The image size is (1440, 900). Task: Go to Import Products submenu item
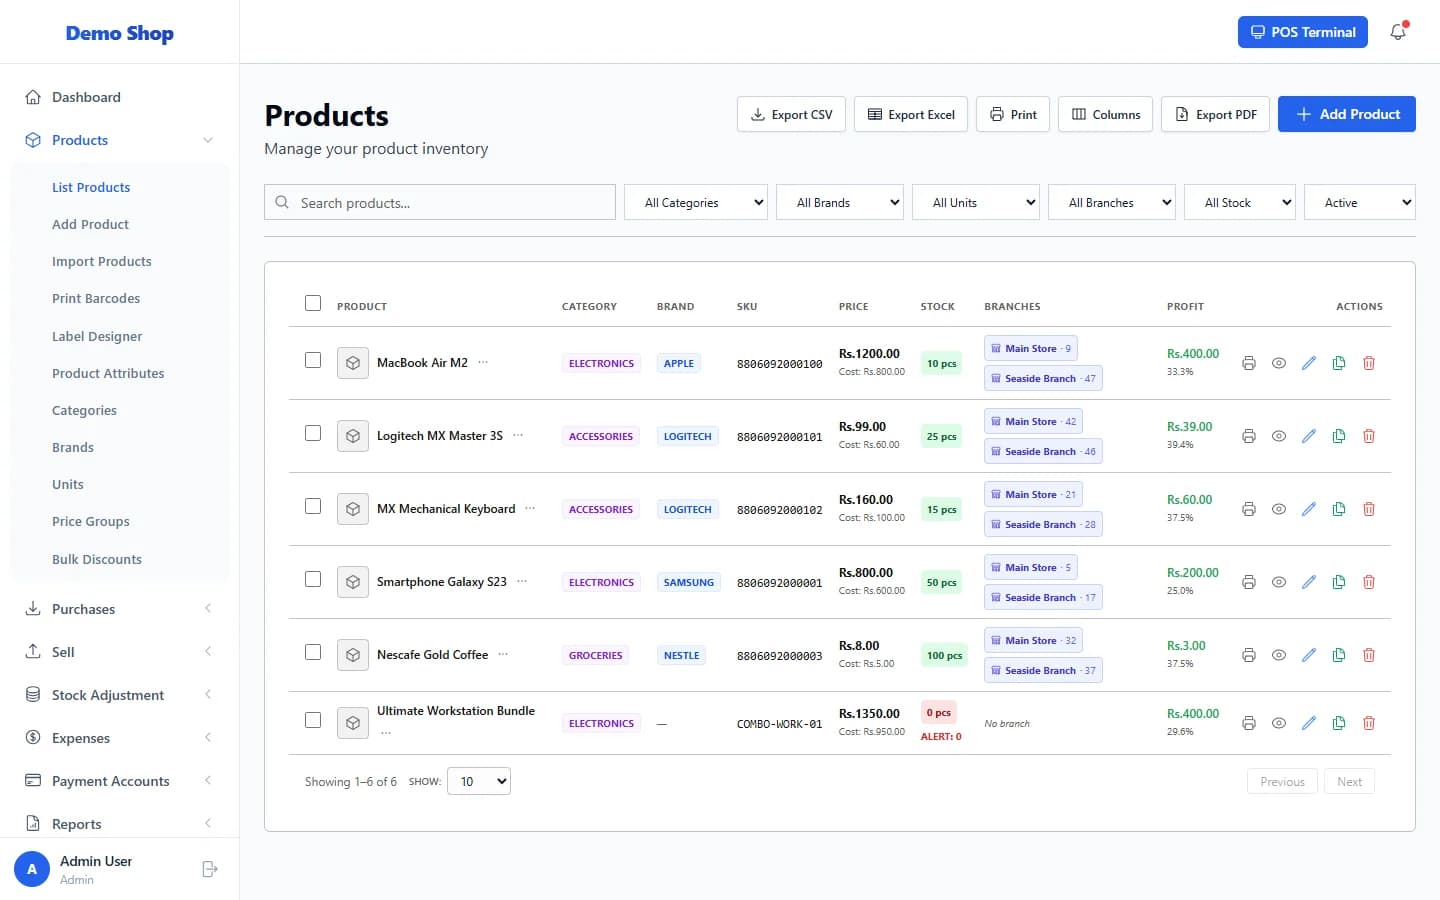[102, 261]
